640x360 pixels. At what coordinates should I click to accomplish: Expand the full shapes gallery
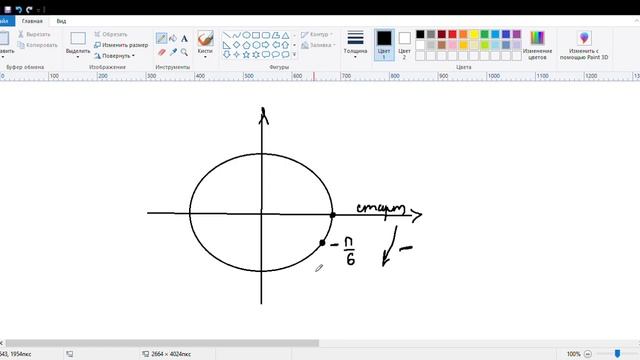coord(295,54)
